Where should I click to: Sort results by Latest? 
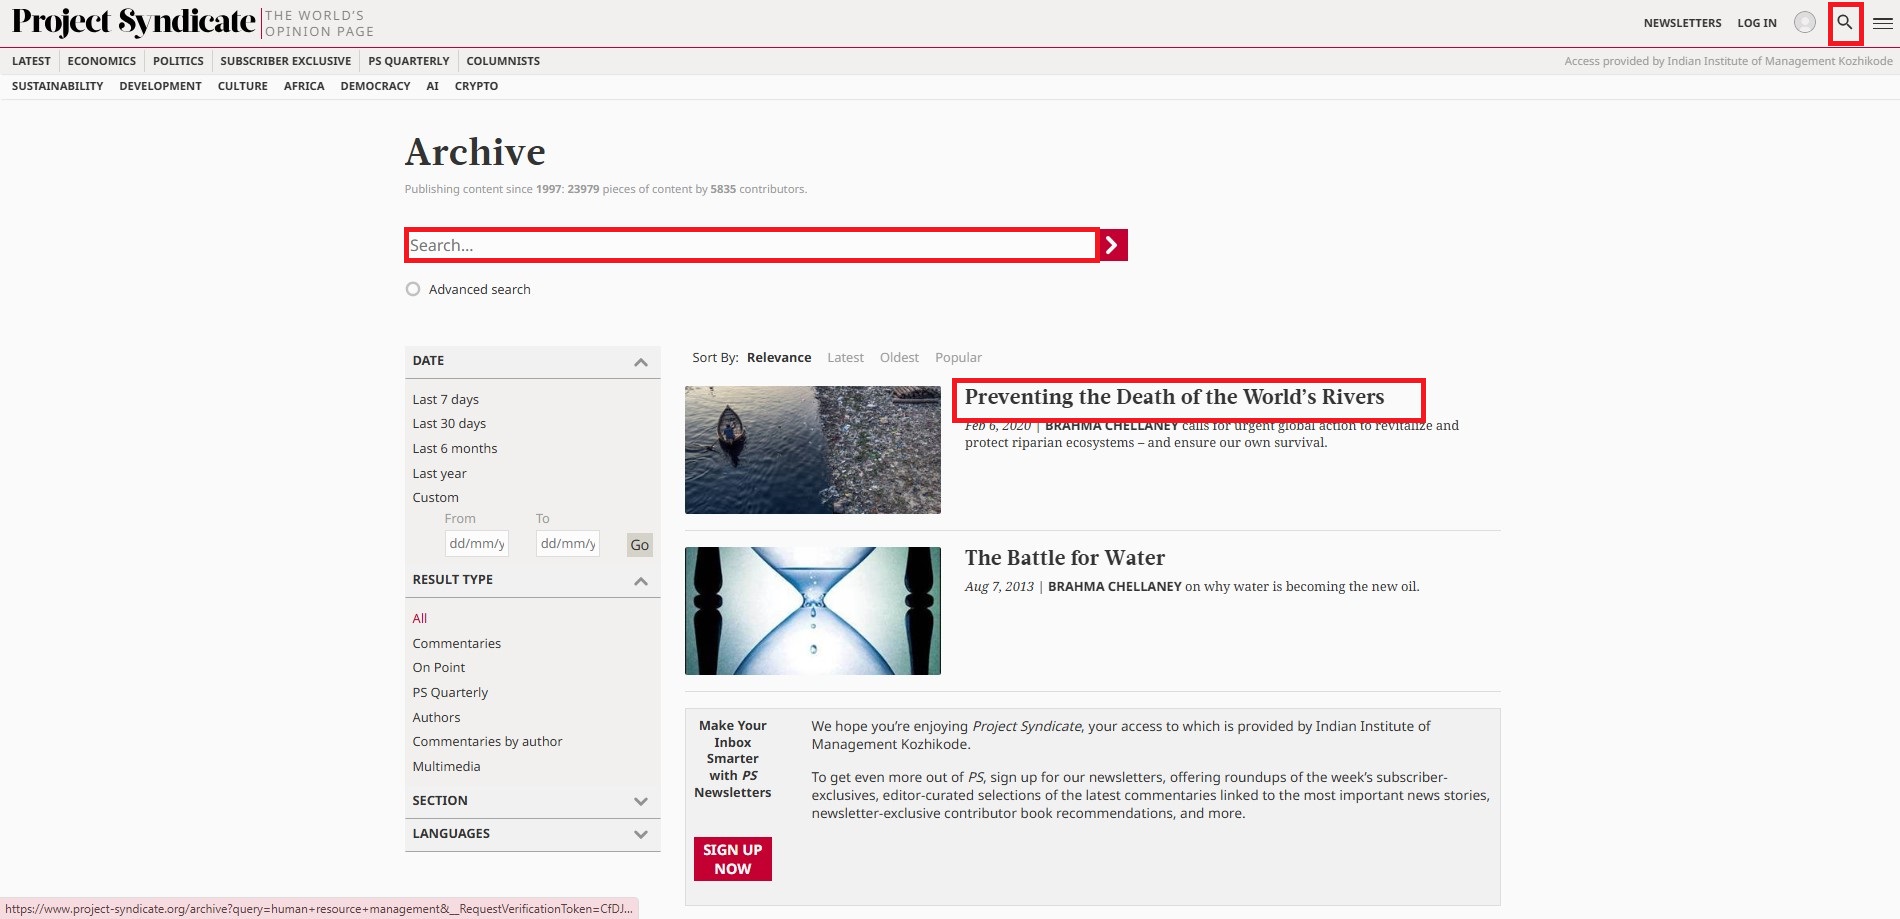[x=845, y=358]
